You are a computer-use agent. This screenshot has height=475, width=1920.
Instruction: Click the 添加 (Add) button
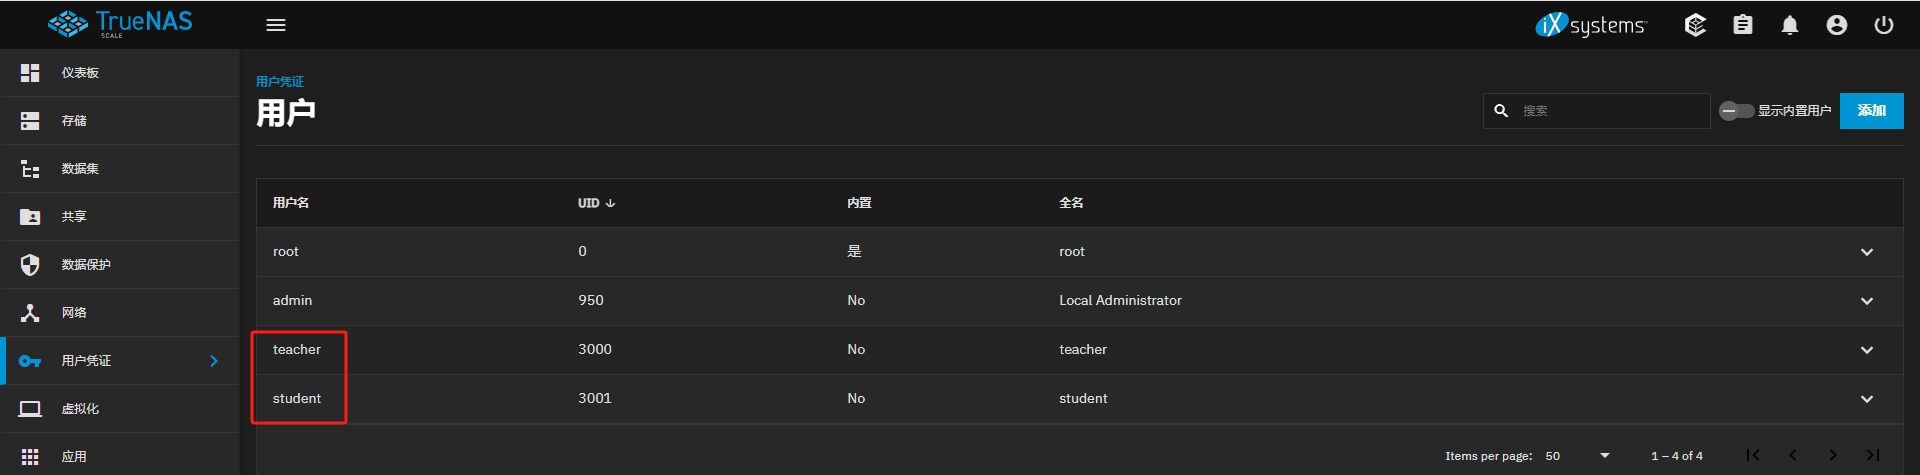[1871, 111]
